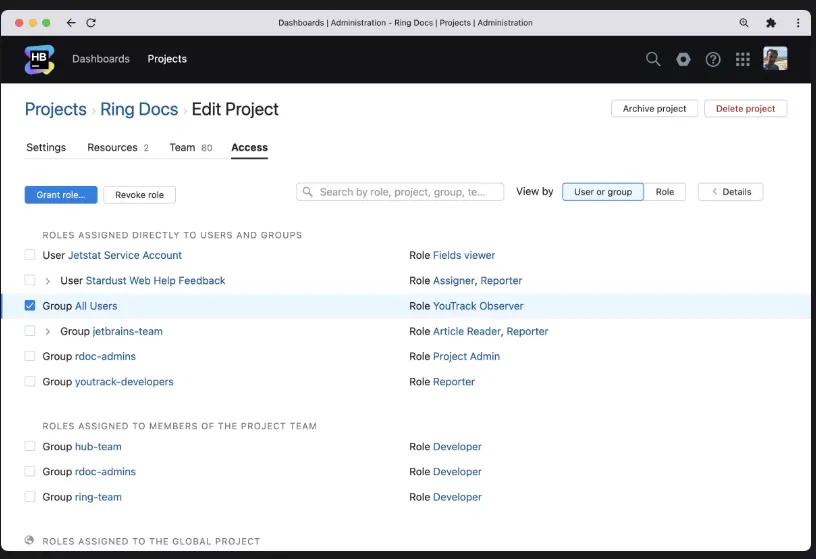
Task: Open Stardust Web Help Feedback user link
Action: click(155, 281)
